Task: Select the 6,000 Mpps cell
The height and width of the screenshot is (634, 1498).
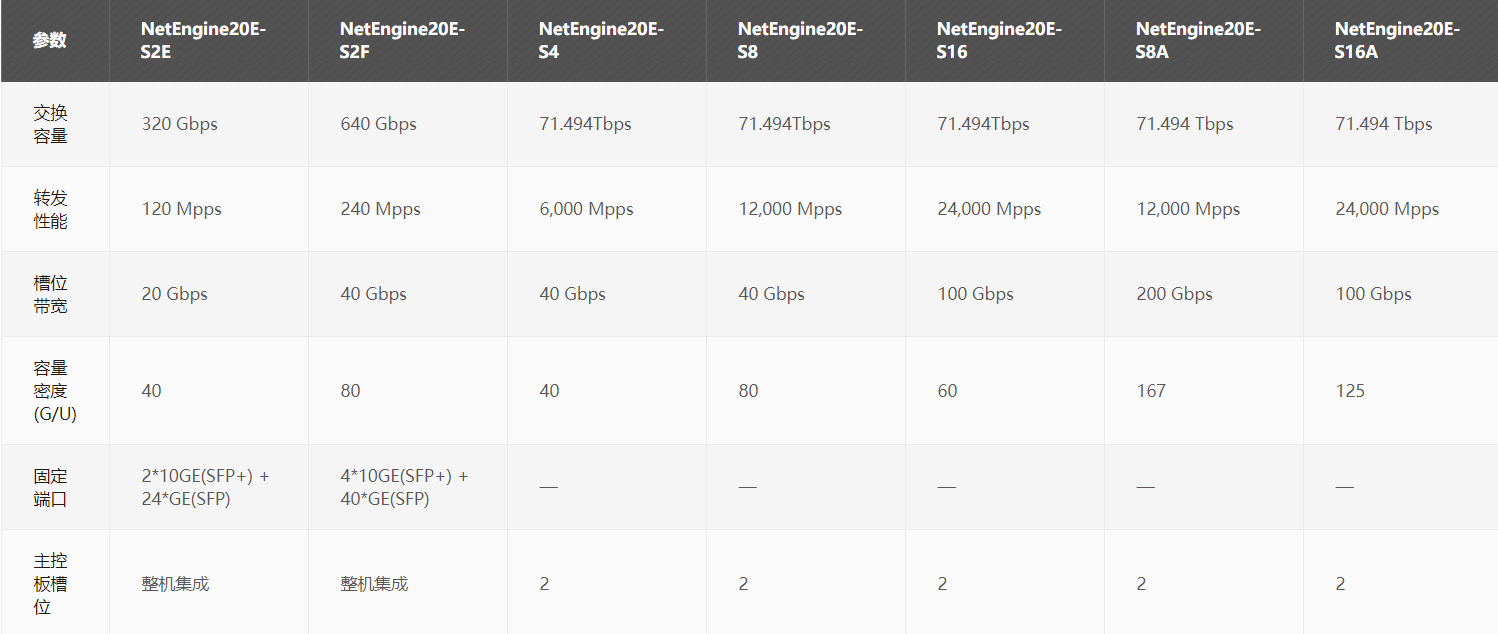Action: click(586, 209)
